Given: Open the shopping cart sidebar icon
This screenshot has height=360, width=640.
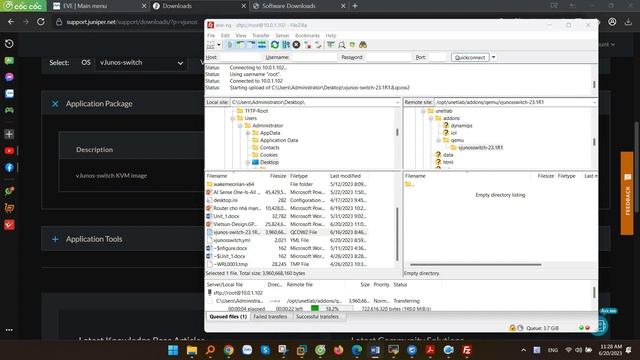Looking at the screenshot, I should tap(9, 208).
